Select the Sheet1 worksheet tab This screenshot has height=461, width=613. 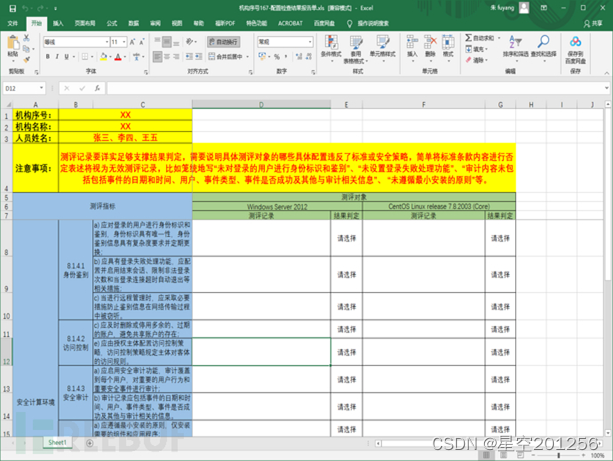click(x=57, y=442)
